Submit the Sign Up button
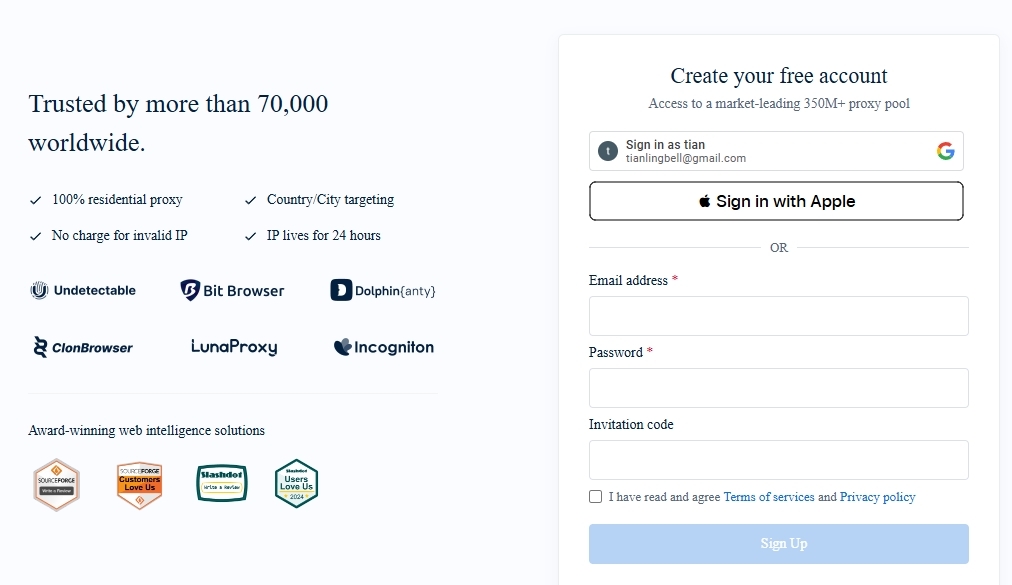 [778, 544]
